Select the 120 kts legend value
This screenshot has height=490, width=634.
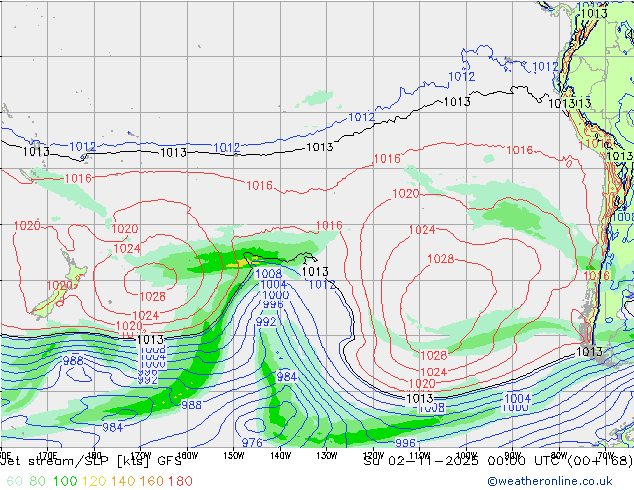[x=94, y=481]
